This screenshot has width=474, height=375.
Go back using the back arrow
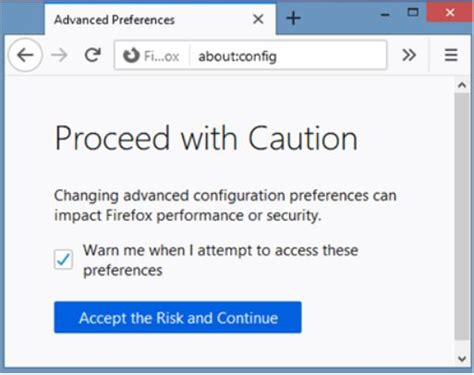pyautogui.click(x=25, y=55)
